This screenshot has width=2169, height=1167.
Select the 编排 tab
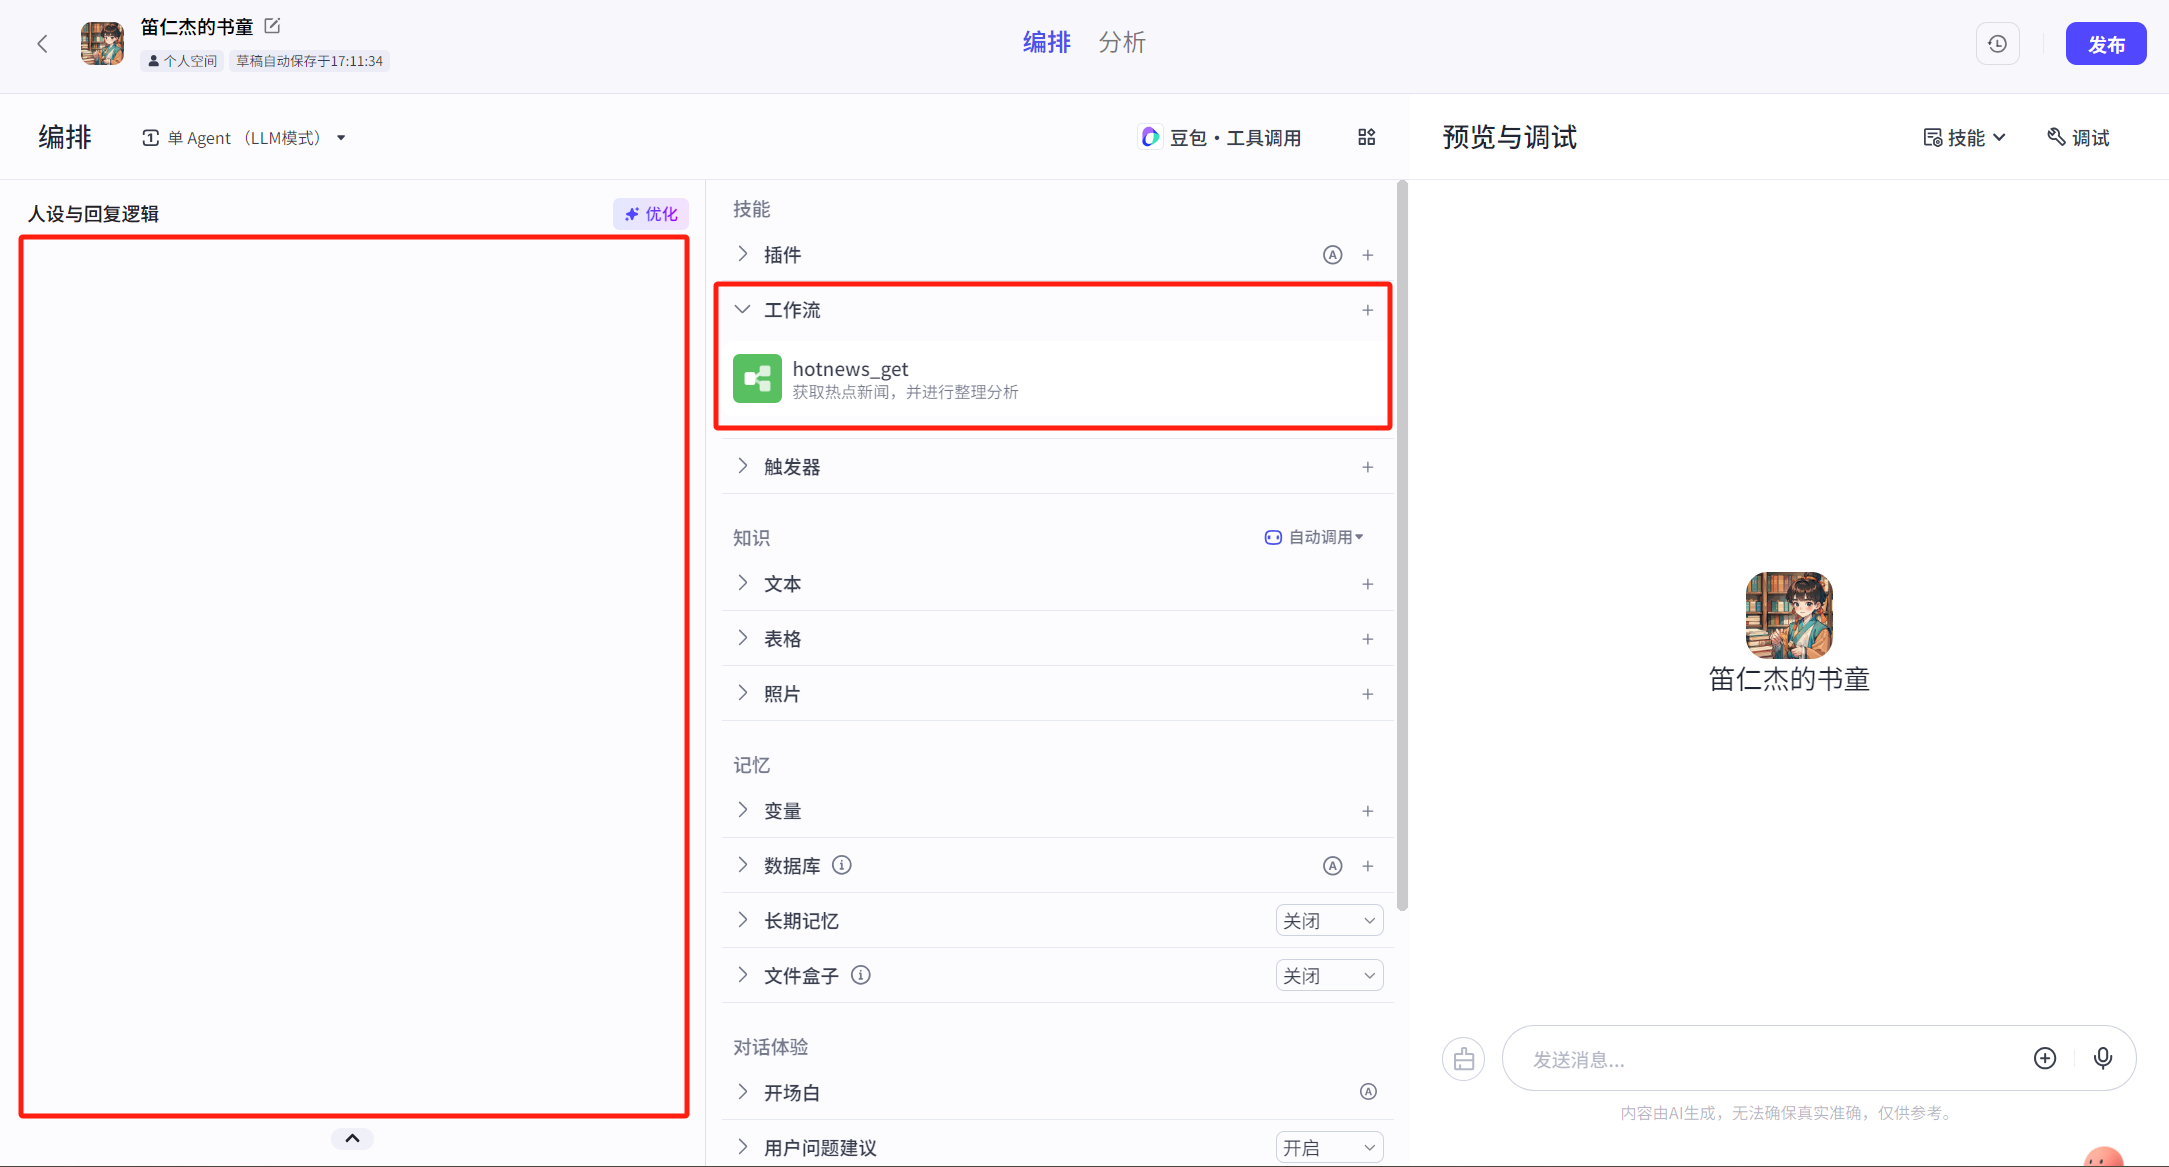[x=1046, y=43]
